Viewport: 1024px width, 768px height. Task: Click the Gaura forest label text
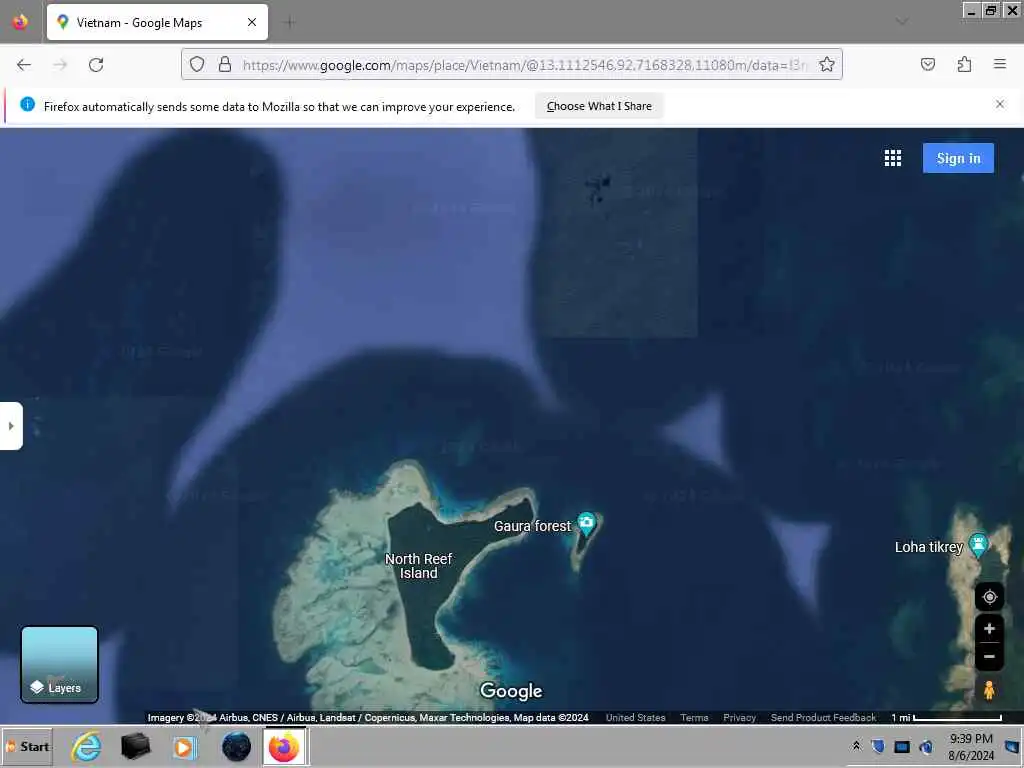(x=532, y=526)
